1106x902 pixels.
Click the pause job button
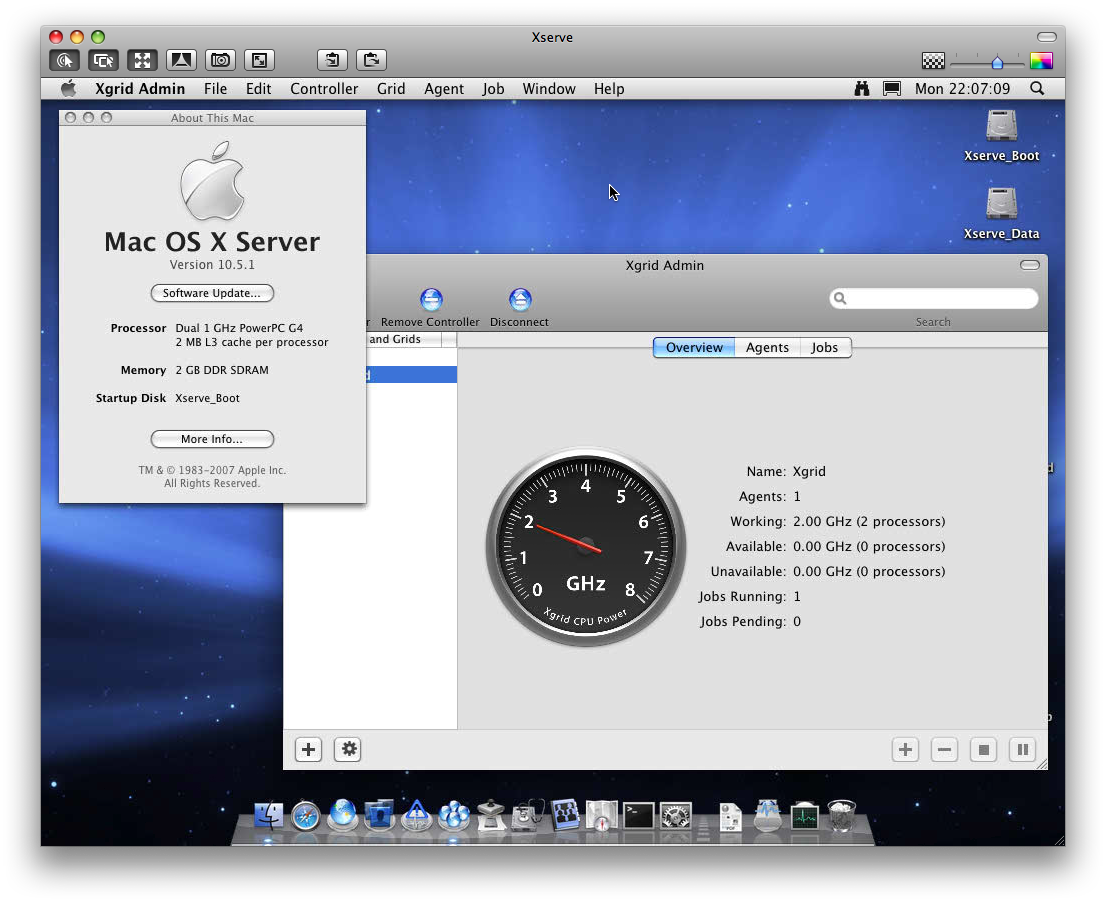(x=1022, y=749)
